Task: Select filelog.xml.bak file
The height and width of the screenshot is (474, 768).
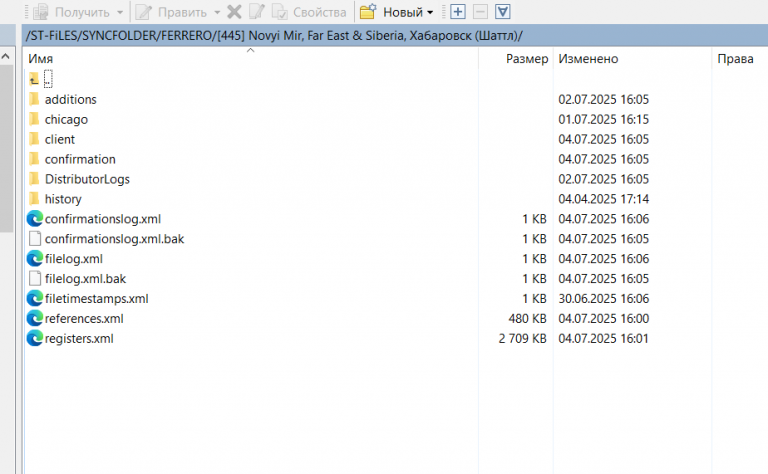Action: [85, 279]
